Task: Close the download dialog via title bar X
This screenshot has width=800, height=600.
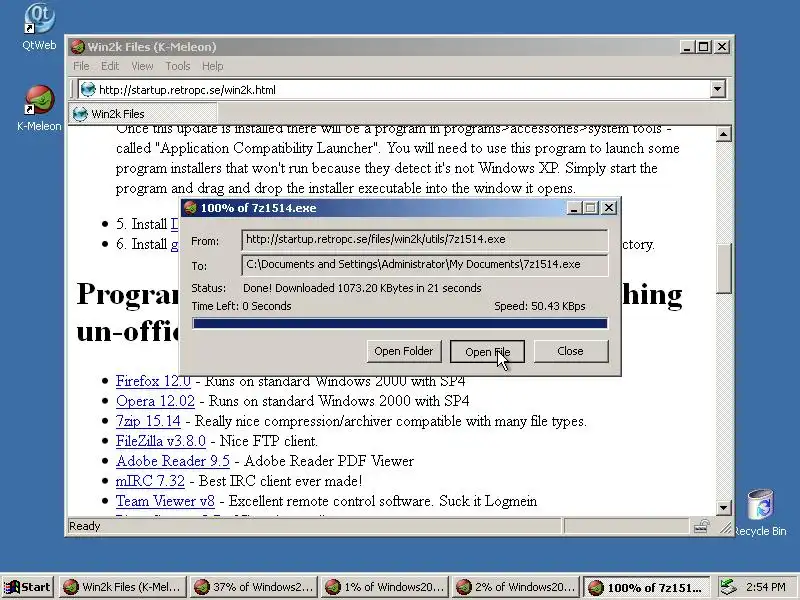Action: coord(609,208)
